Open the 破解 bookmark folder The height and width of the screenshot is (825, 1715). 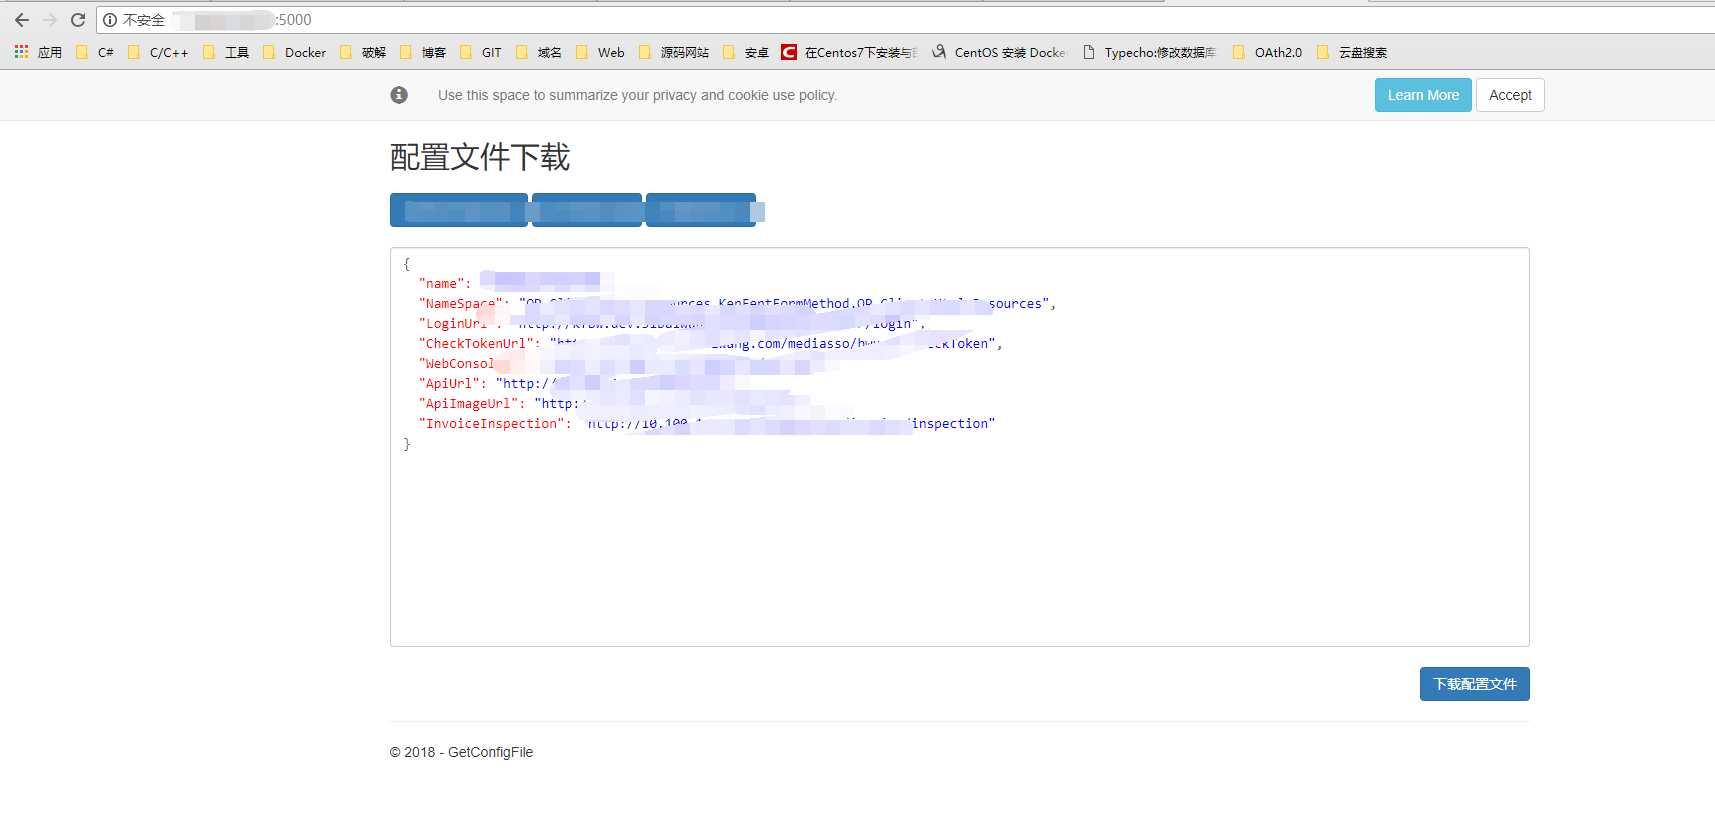click(363, 52)
